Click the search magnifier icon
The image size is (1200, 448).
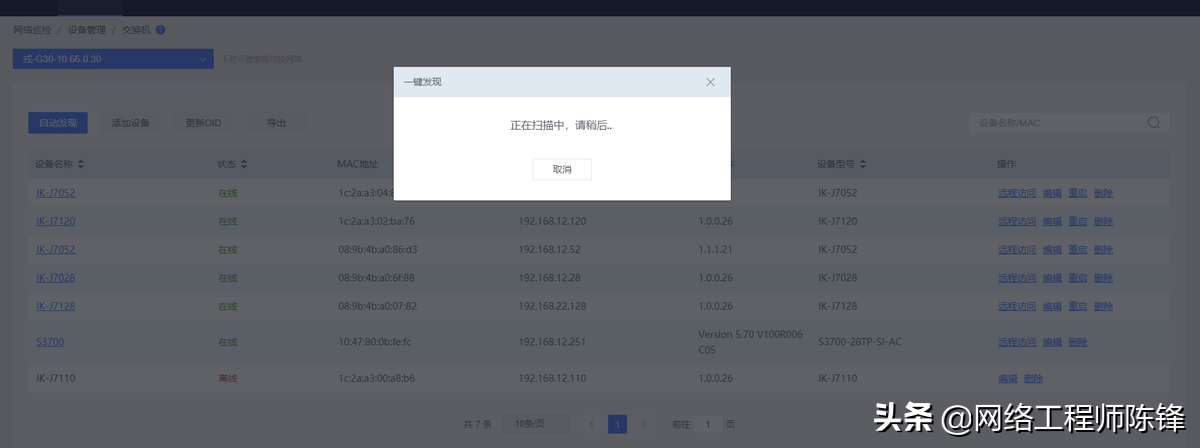(x=1153, y=123)
